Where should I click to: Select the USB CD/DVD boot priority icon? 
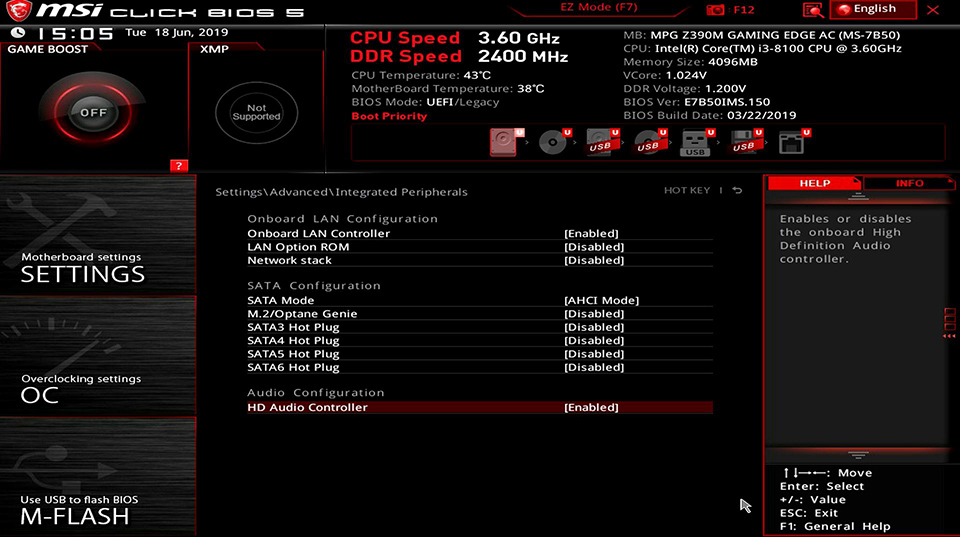coord(649,142)
